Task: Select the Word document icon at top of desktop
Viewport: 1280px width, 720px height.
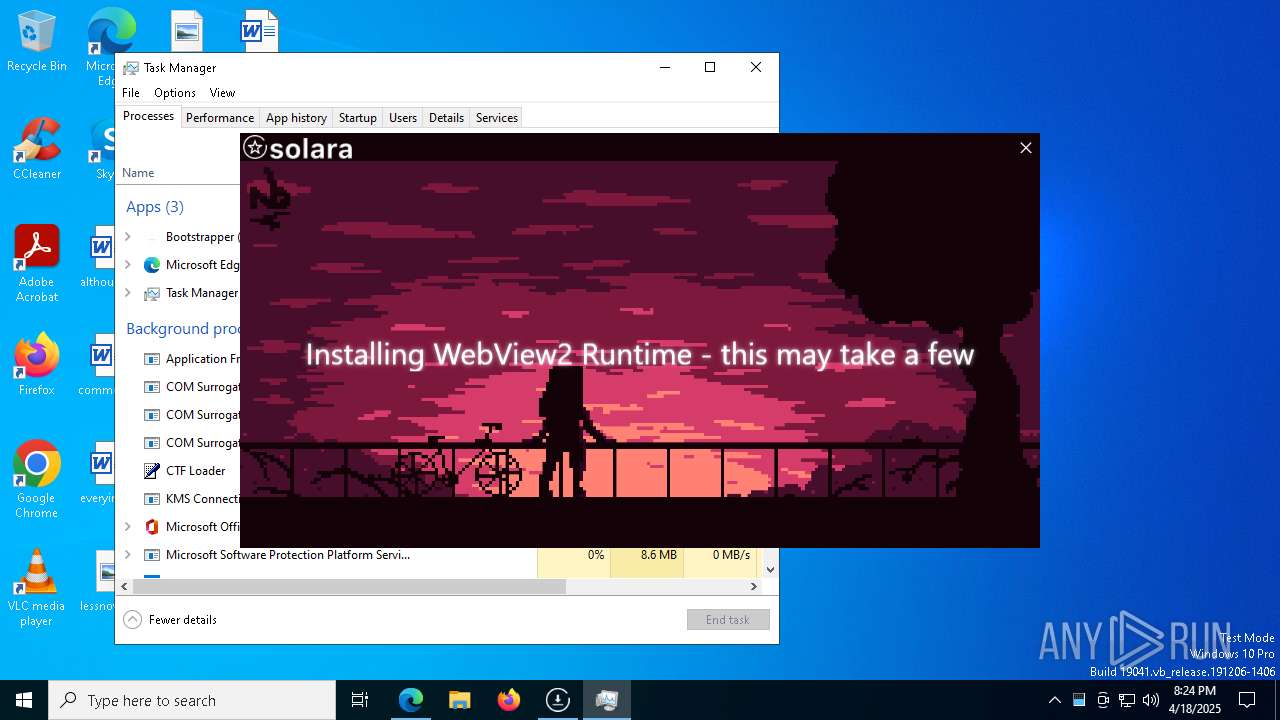Action: [x=259, y=32]
